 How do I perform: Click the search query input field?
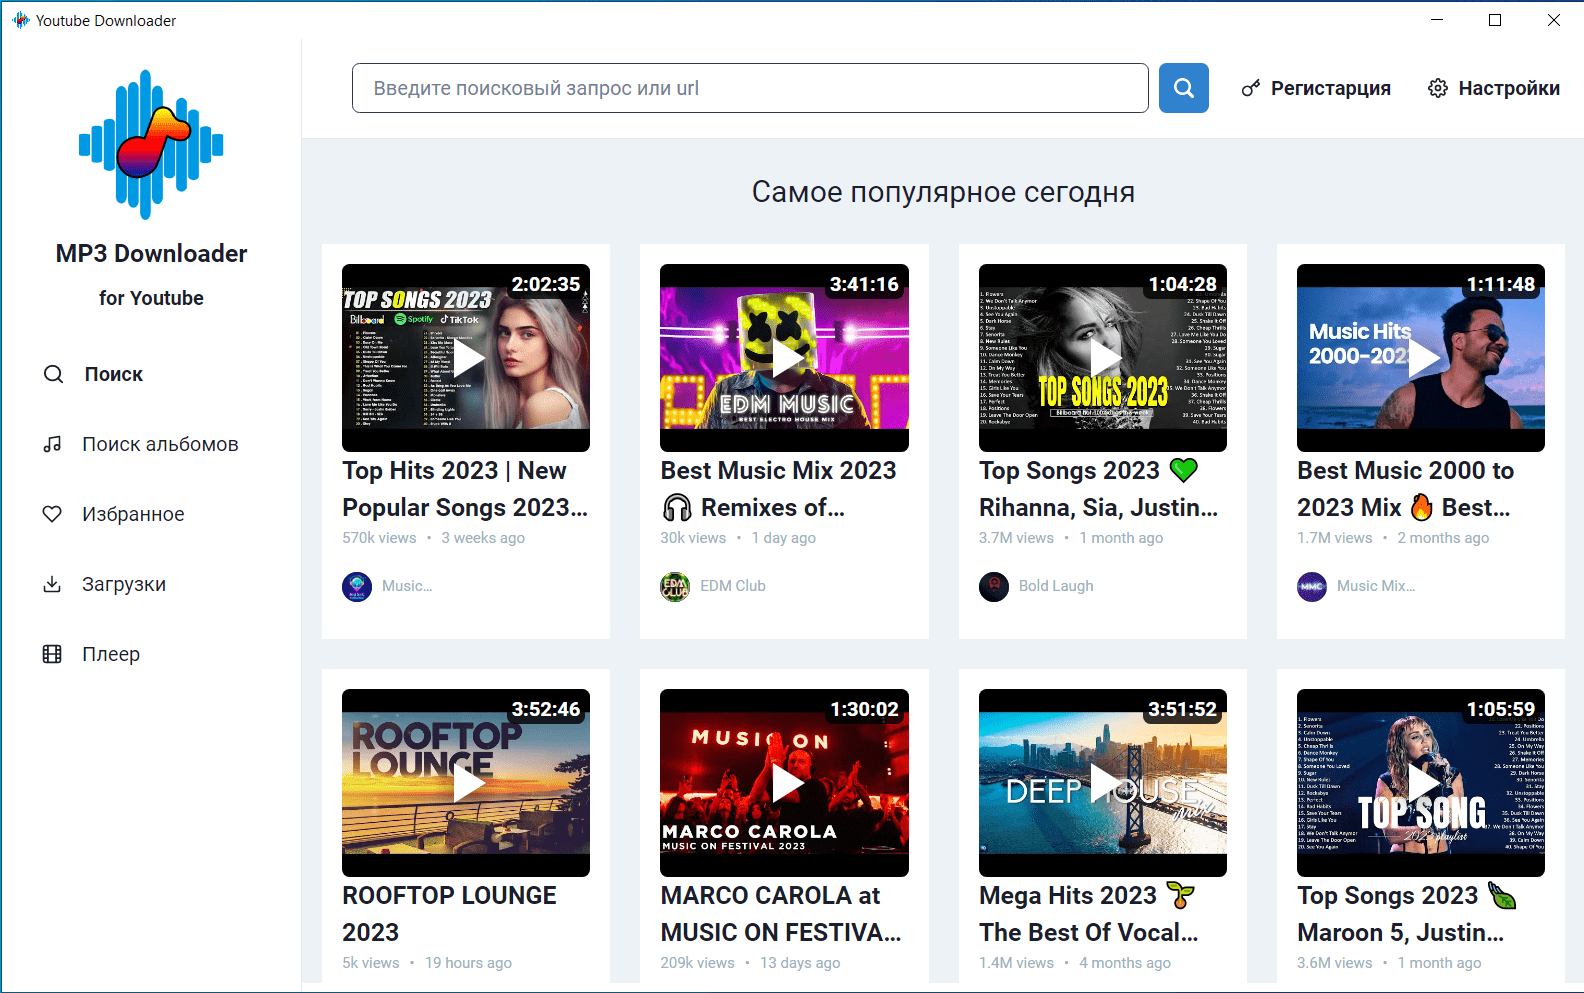tap(750, 88)
